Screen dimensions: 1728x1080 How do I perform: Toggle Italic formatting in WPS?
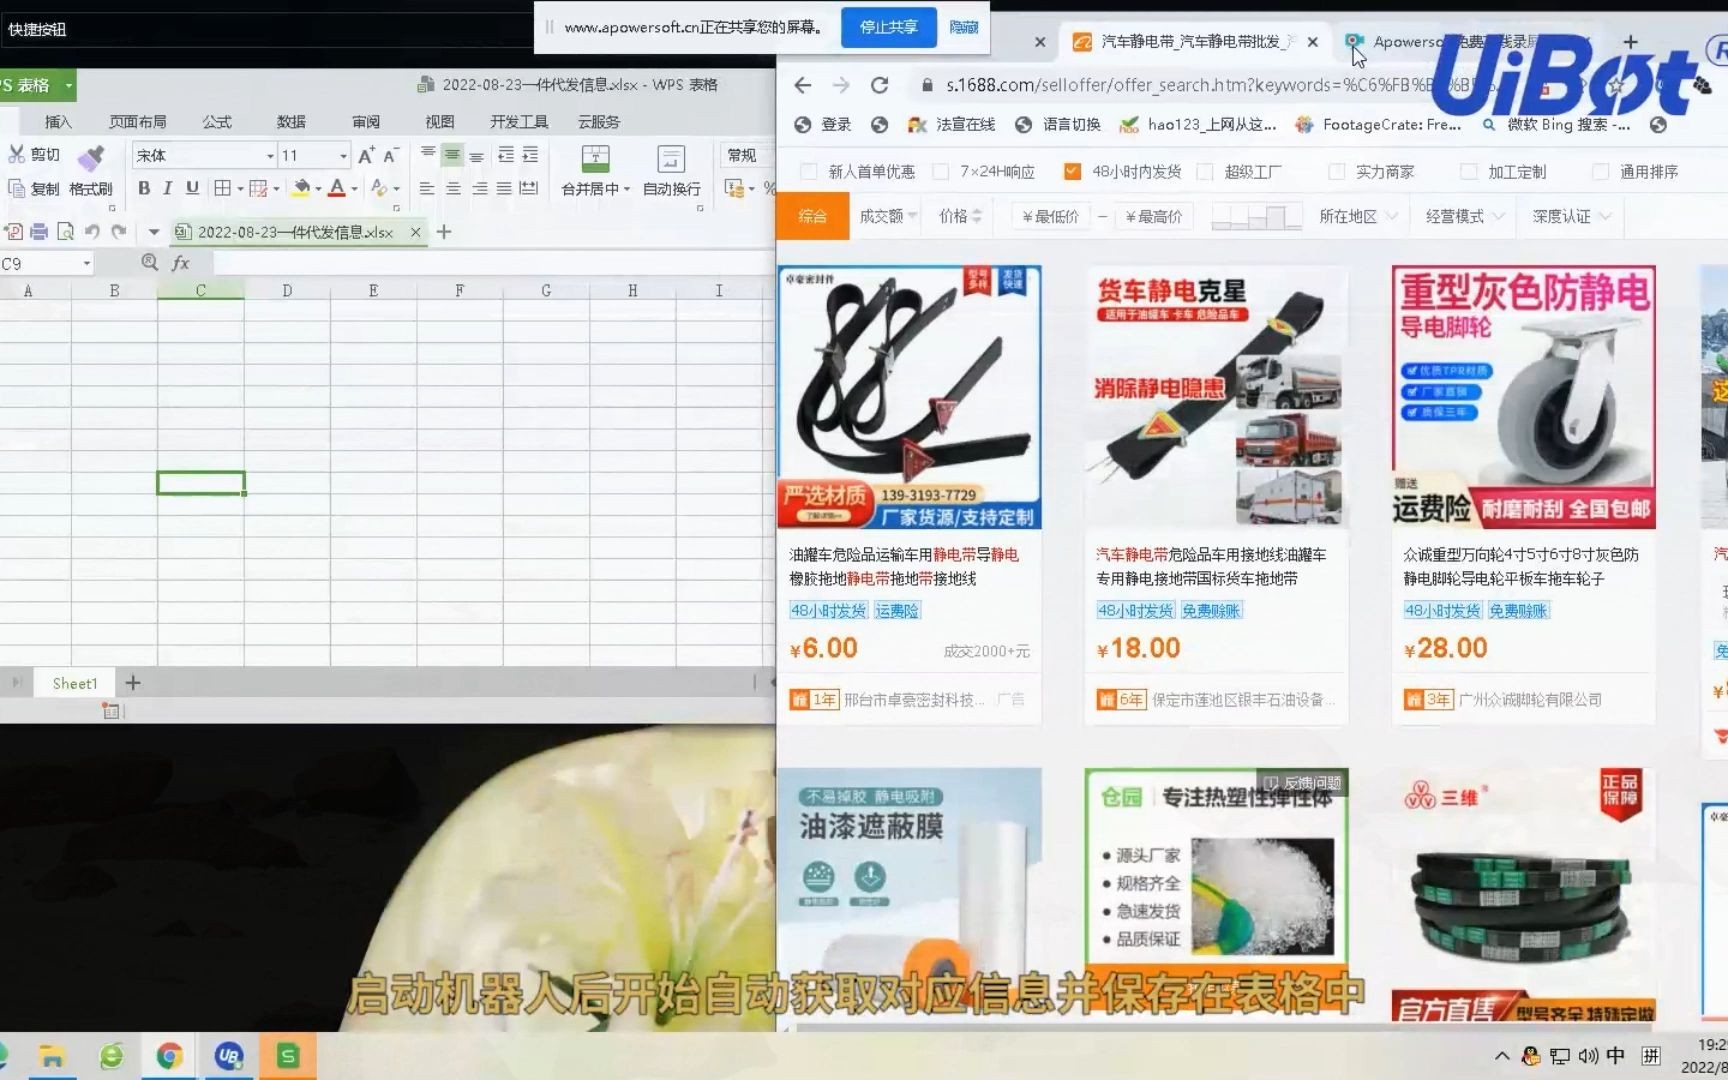pyautogui.click(x=168, y=188)
